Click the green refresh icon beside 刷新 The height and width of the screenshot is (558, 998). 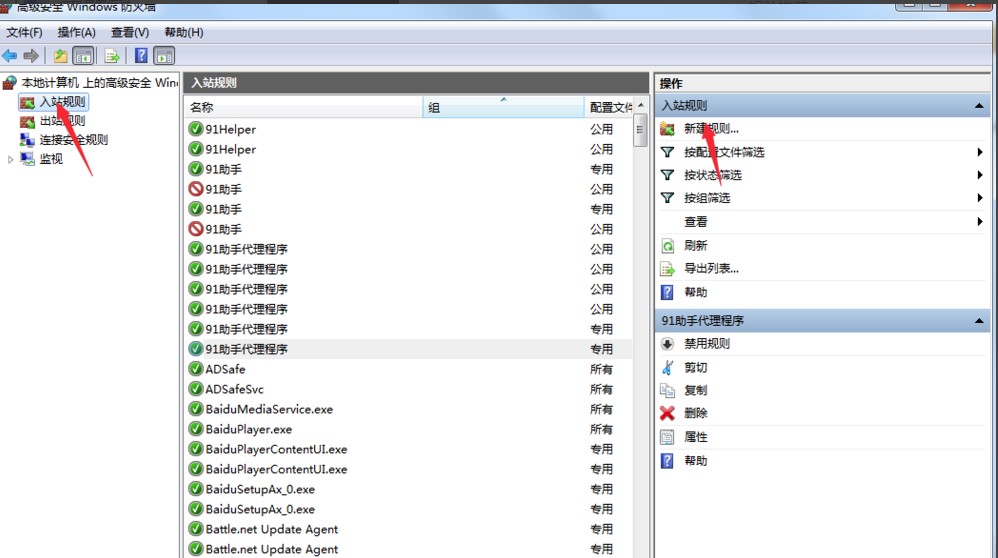(x=667, y=246)
